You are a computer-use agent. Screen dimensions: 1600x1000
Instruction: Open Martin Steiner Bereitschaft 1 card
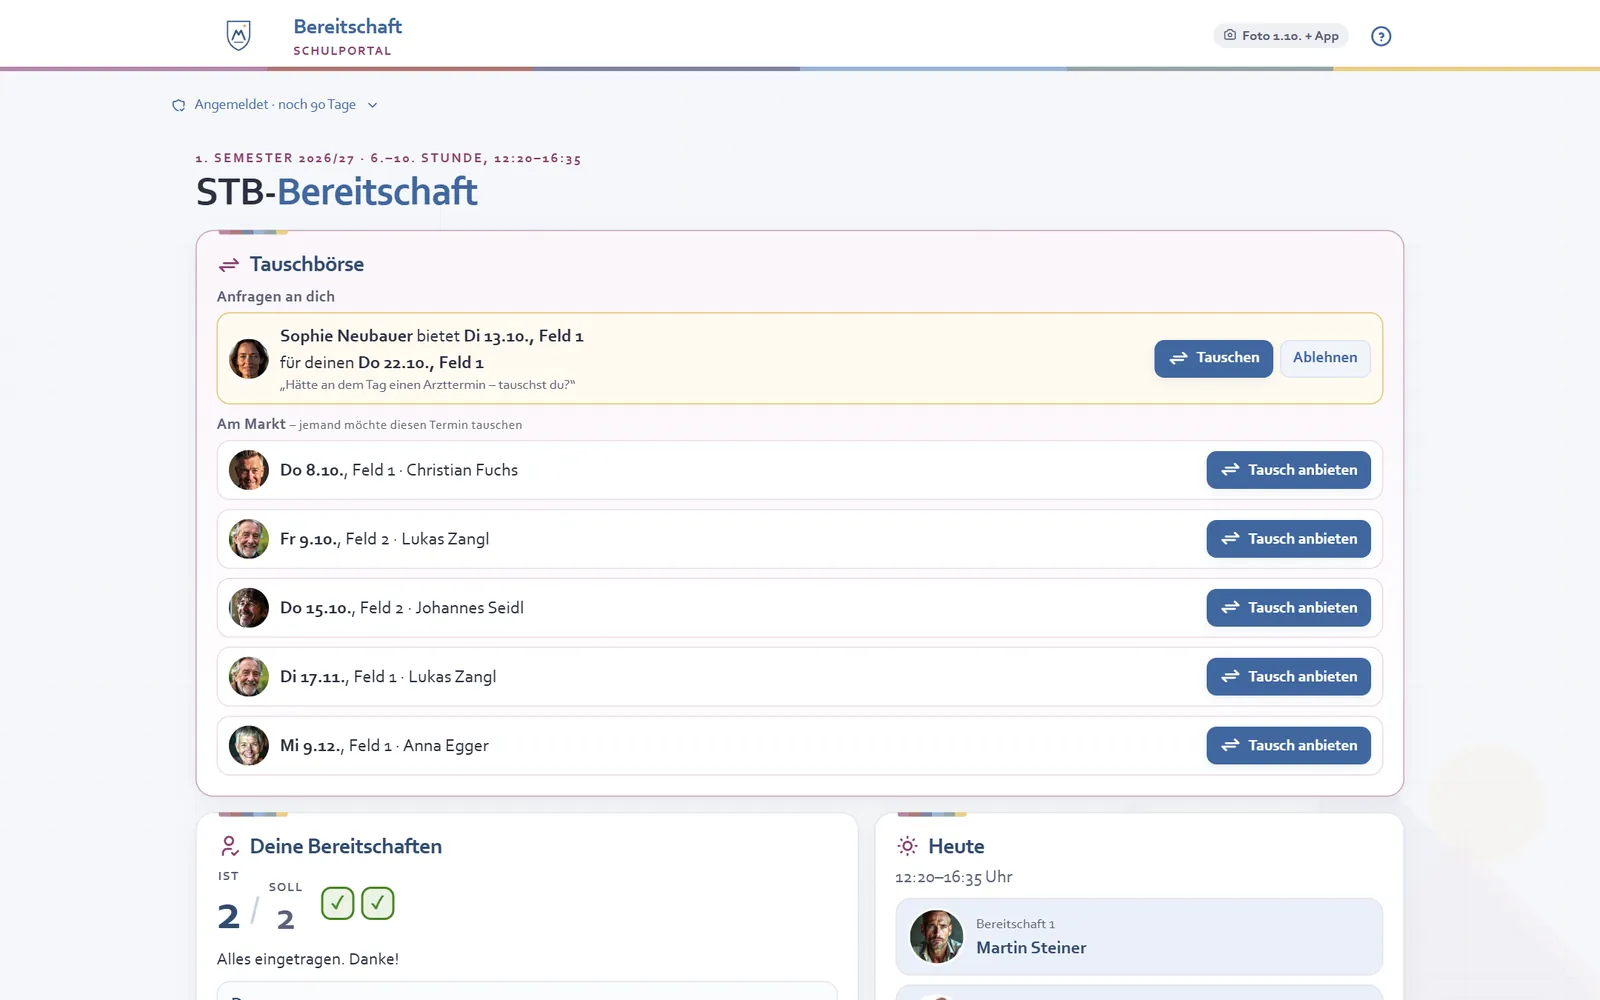tap(1139, 937)
